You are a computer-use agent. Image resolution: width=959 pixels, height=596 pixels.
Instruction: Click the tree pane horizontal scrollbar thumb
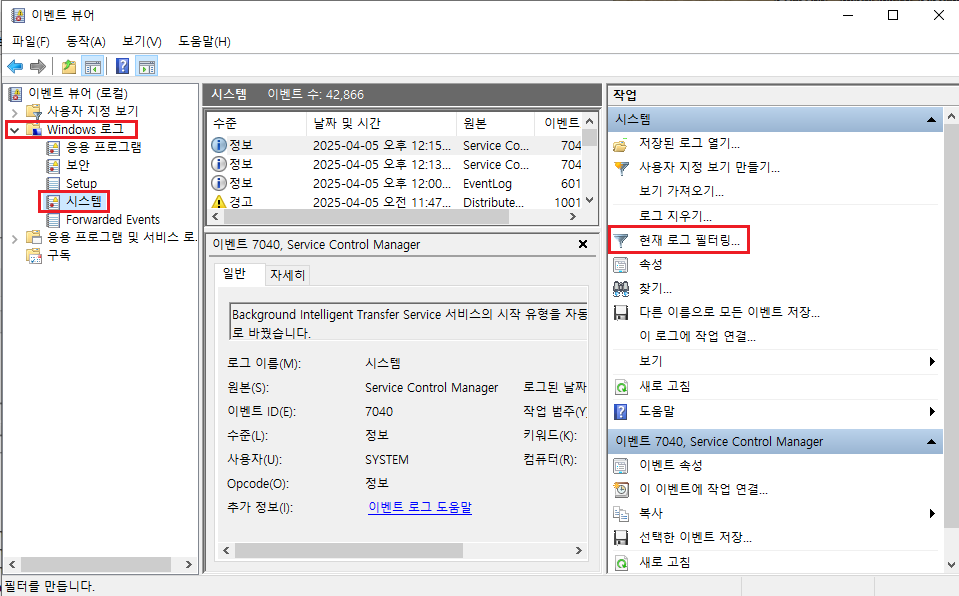[95, 565]
